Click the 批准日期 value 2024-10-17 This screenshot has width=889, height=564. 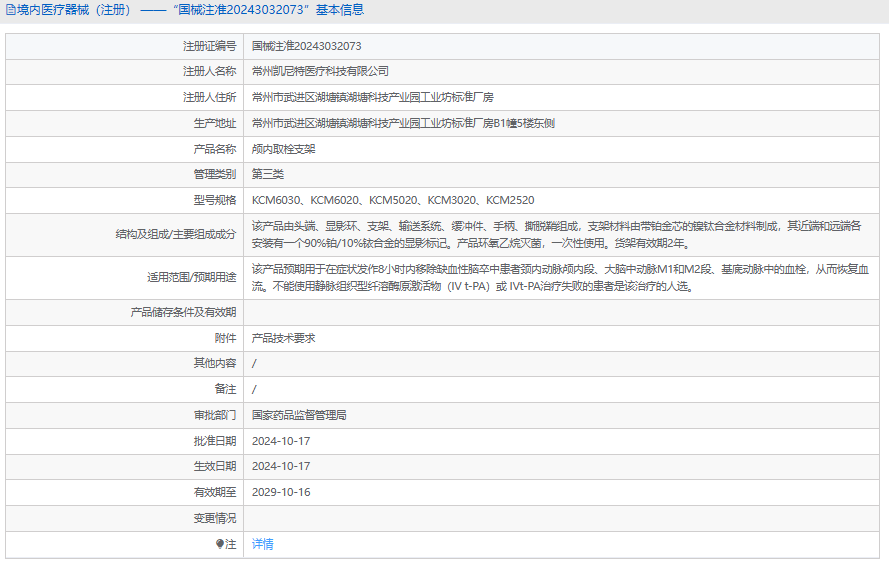click(281, 441)
